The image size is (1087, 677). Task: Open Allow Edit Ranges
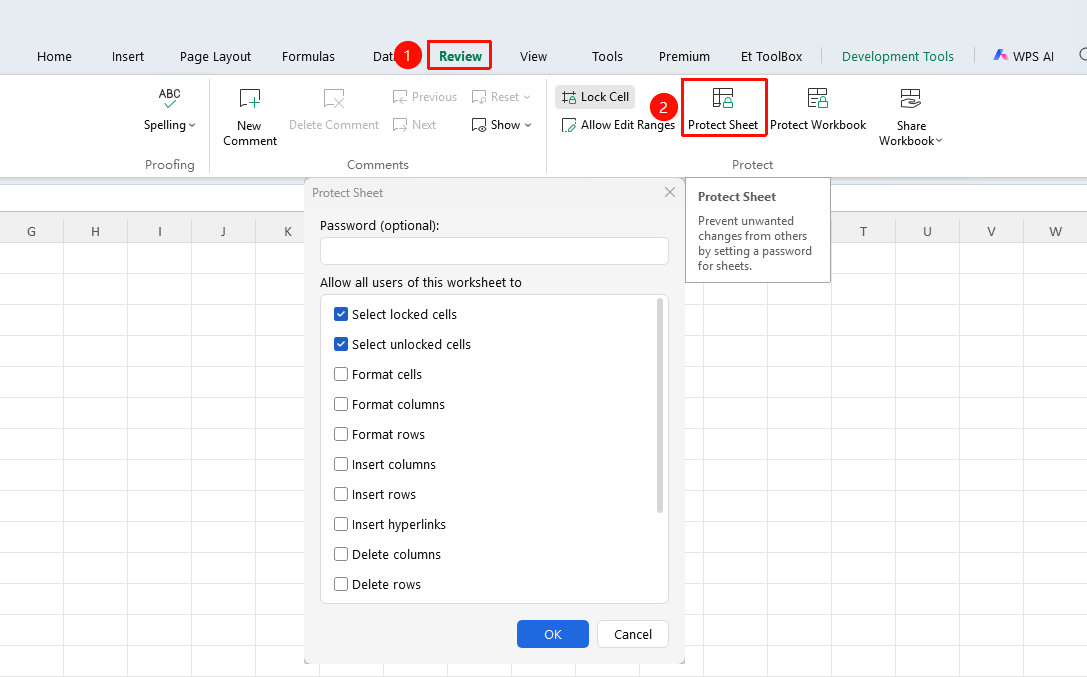(x=618, y=125)
